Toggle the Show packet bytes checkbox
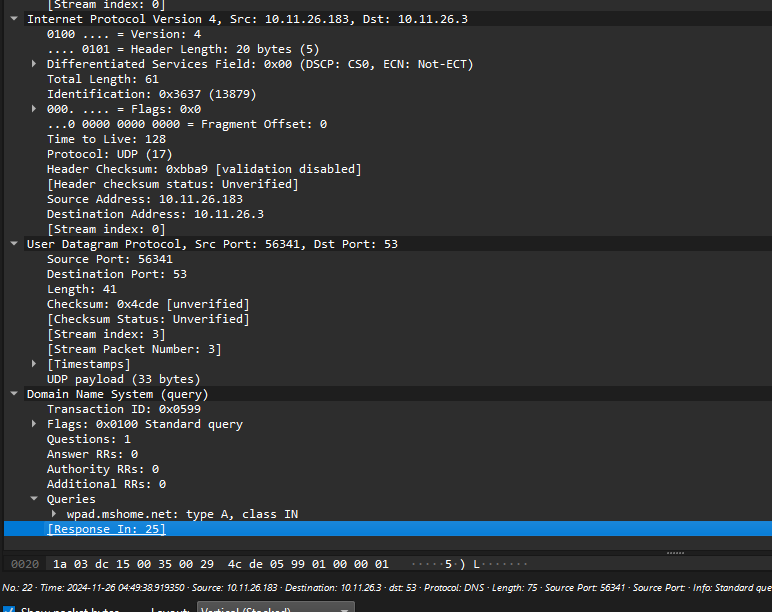 point(9,609)
